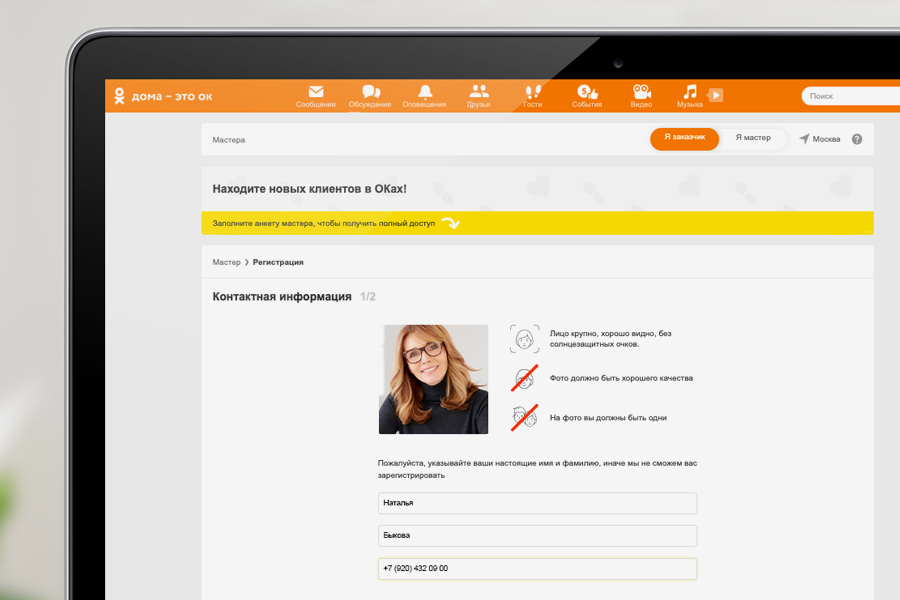This screenshot has height=600, width=900.
Task: Open Оповещения bell icon
Action: [425, 91]
